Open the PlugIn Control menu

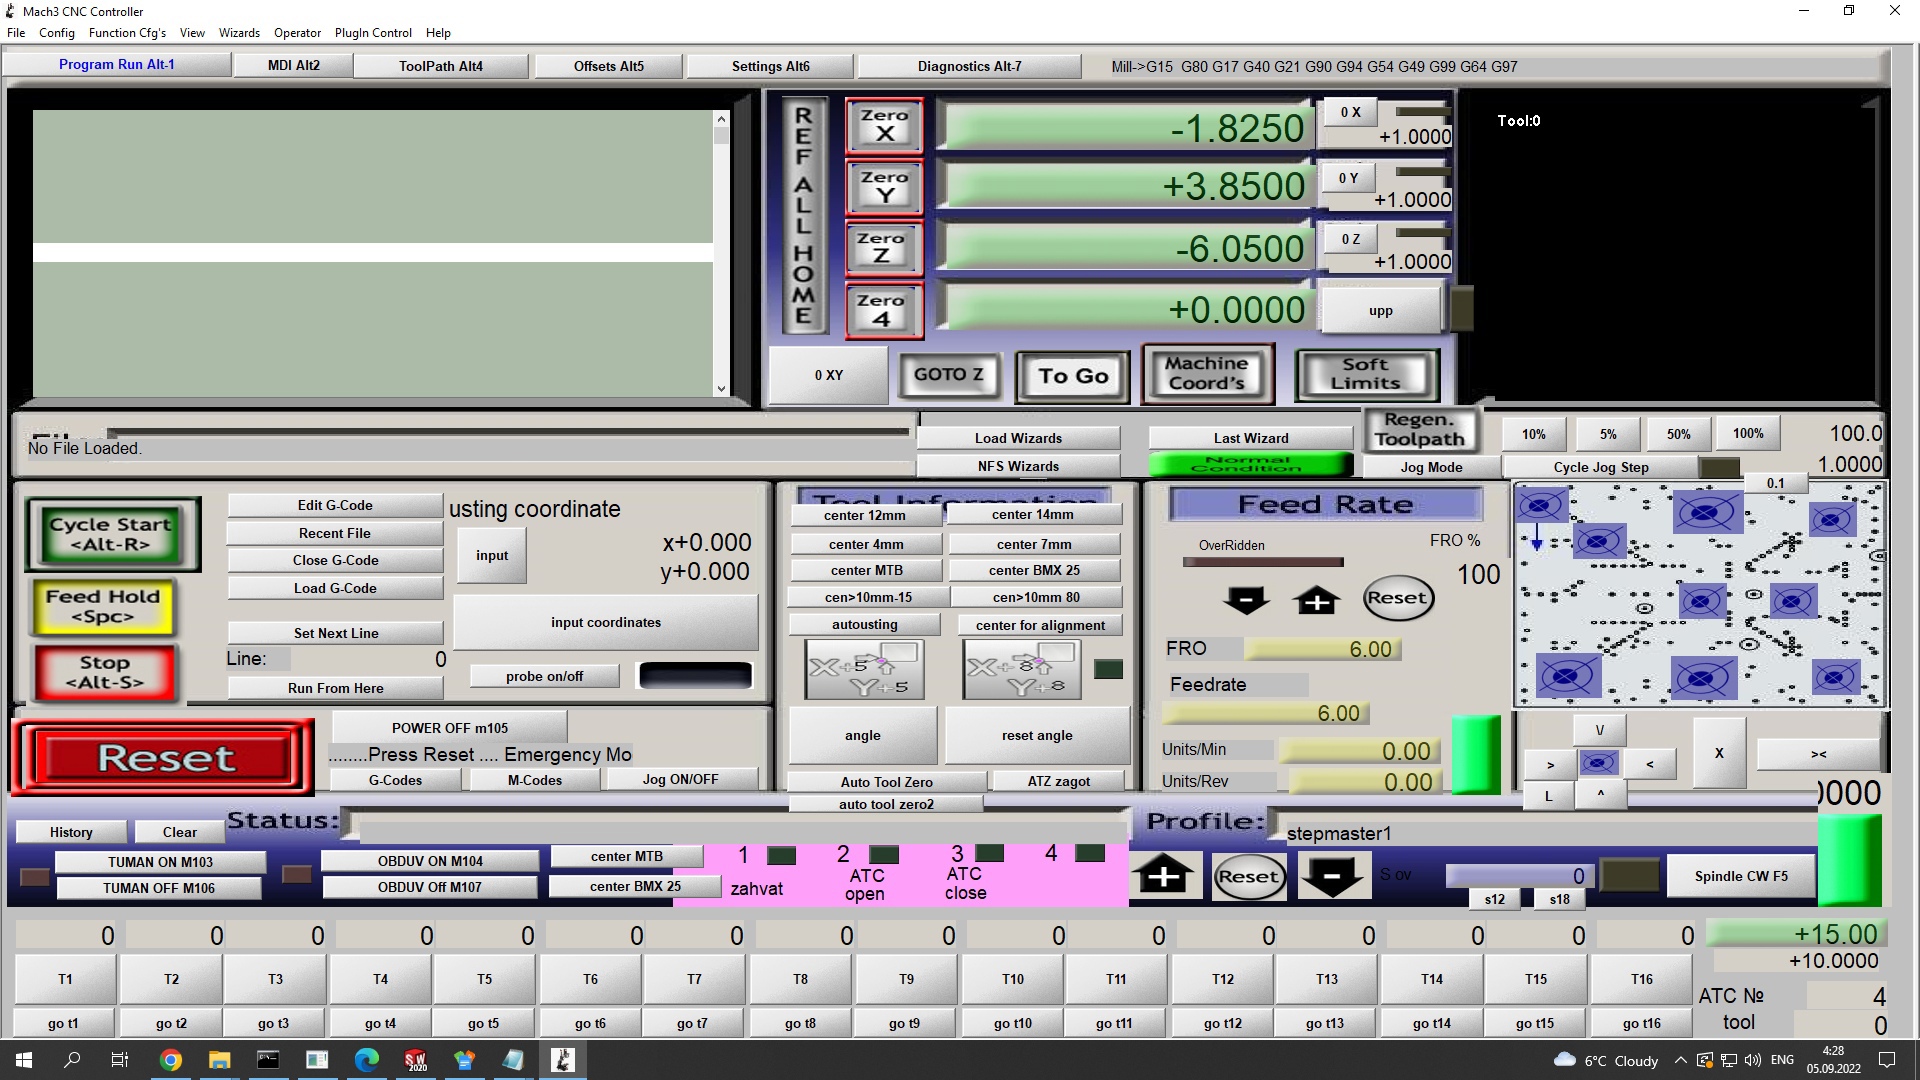click(x=373, y=32)
